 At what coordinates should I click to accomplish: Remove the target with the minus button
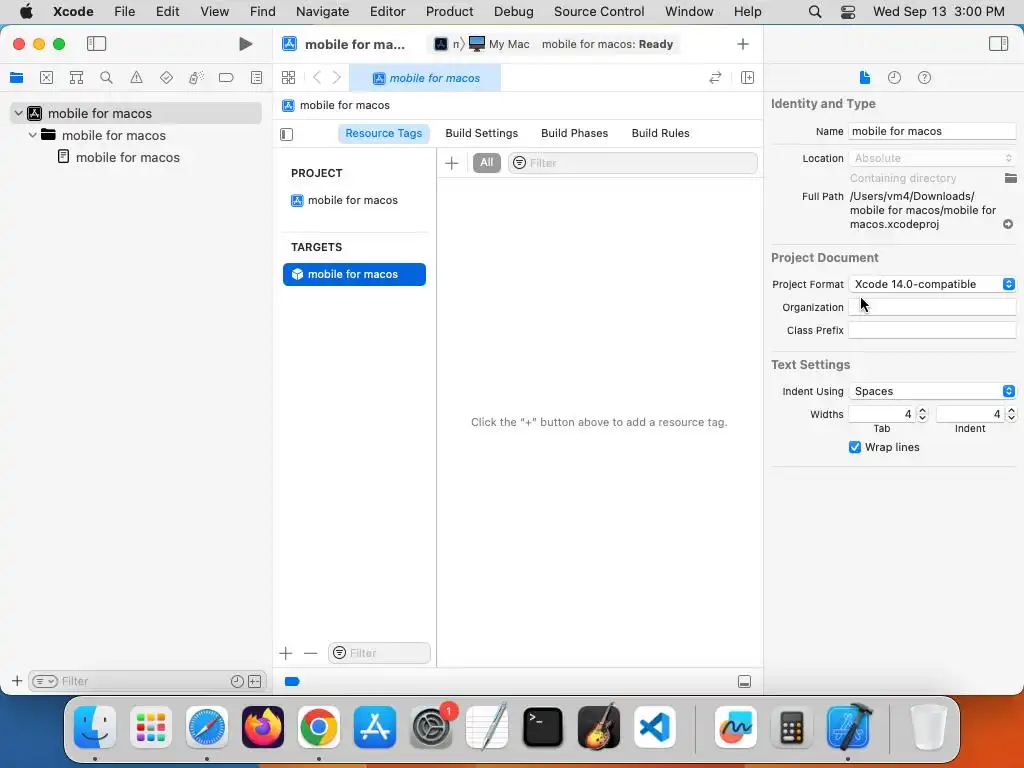point(310,653)
